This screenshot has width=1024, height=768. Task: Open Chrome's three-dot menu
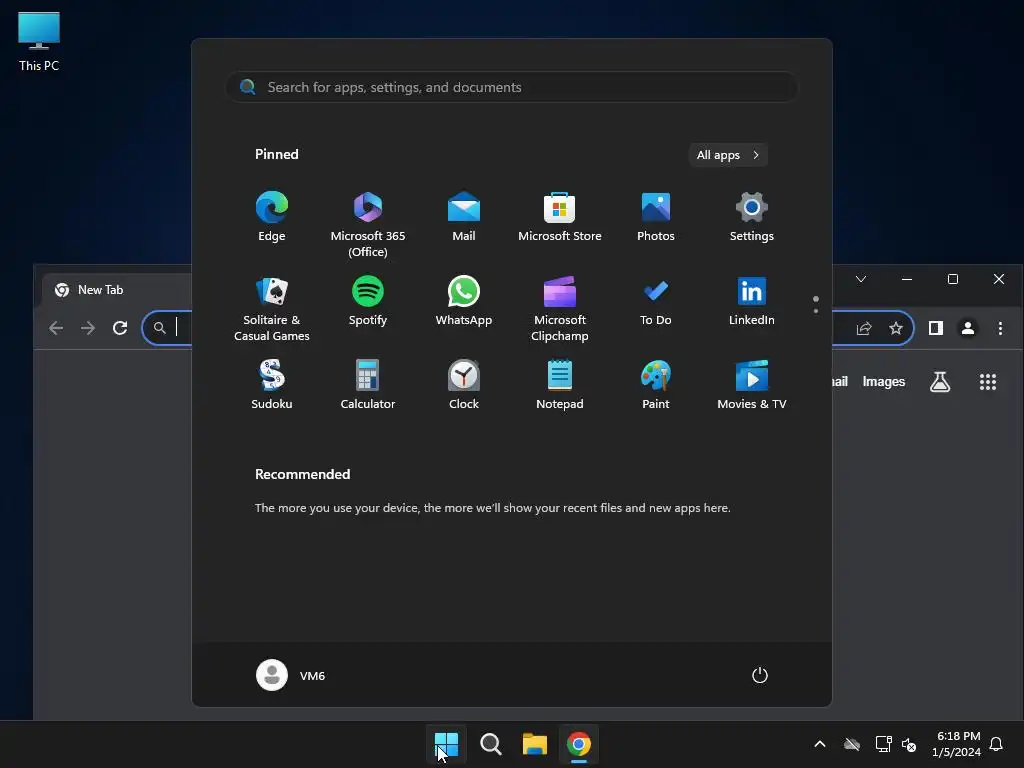tap(1000, 328)
